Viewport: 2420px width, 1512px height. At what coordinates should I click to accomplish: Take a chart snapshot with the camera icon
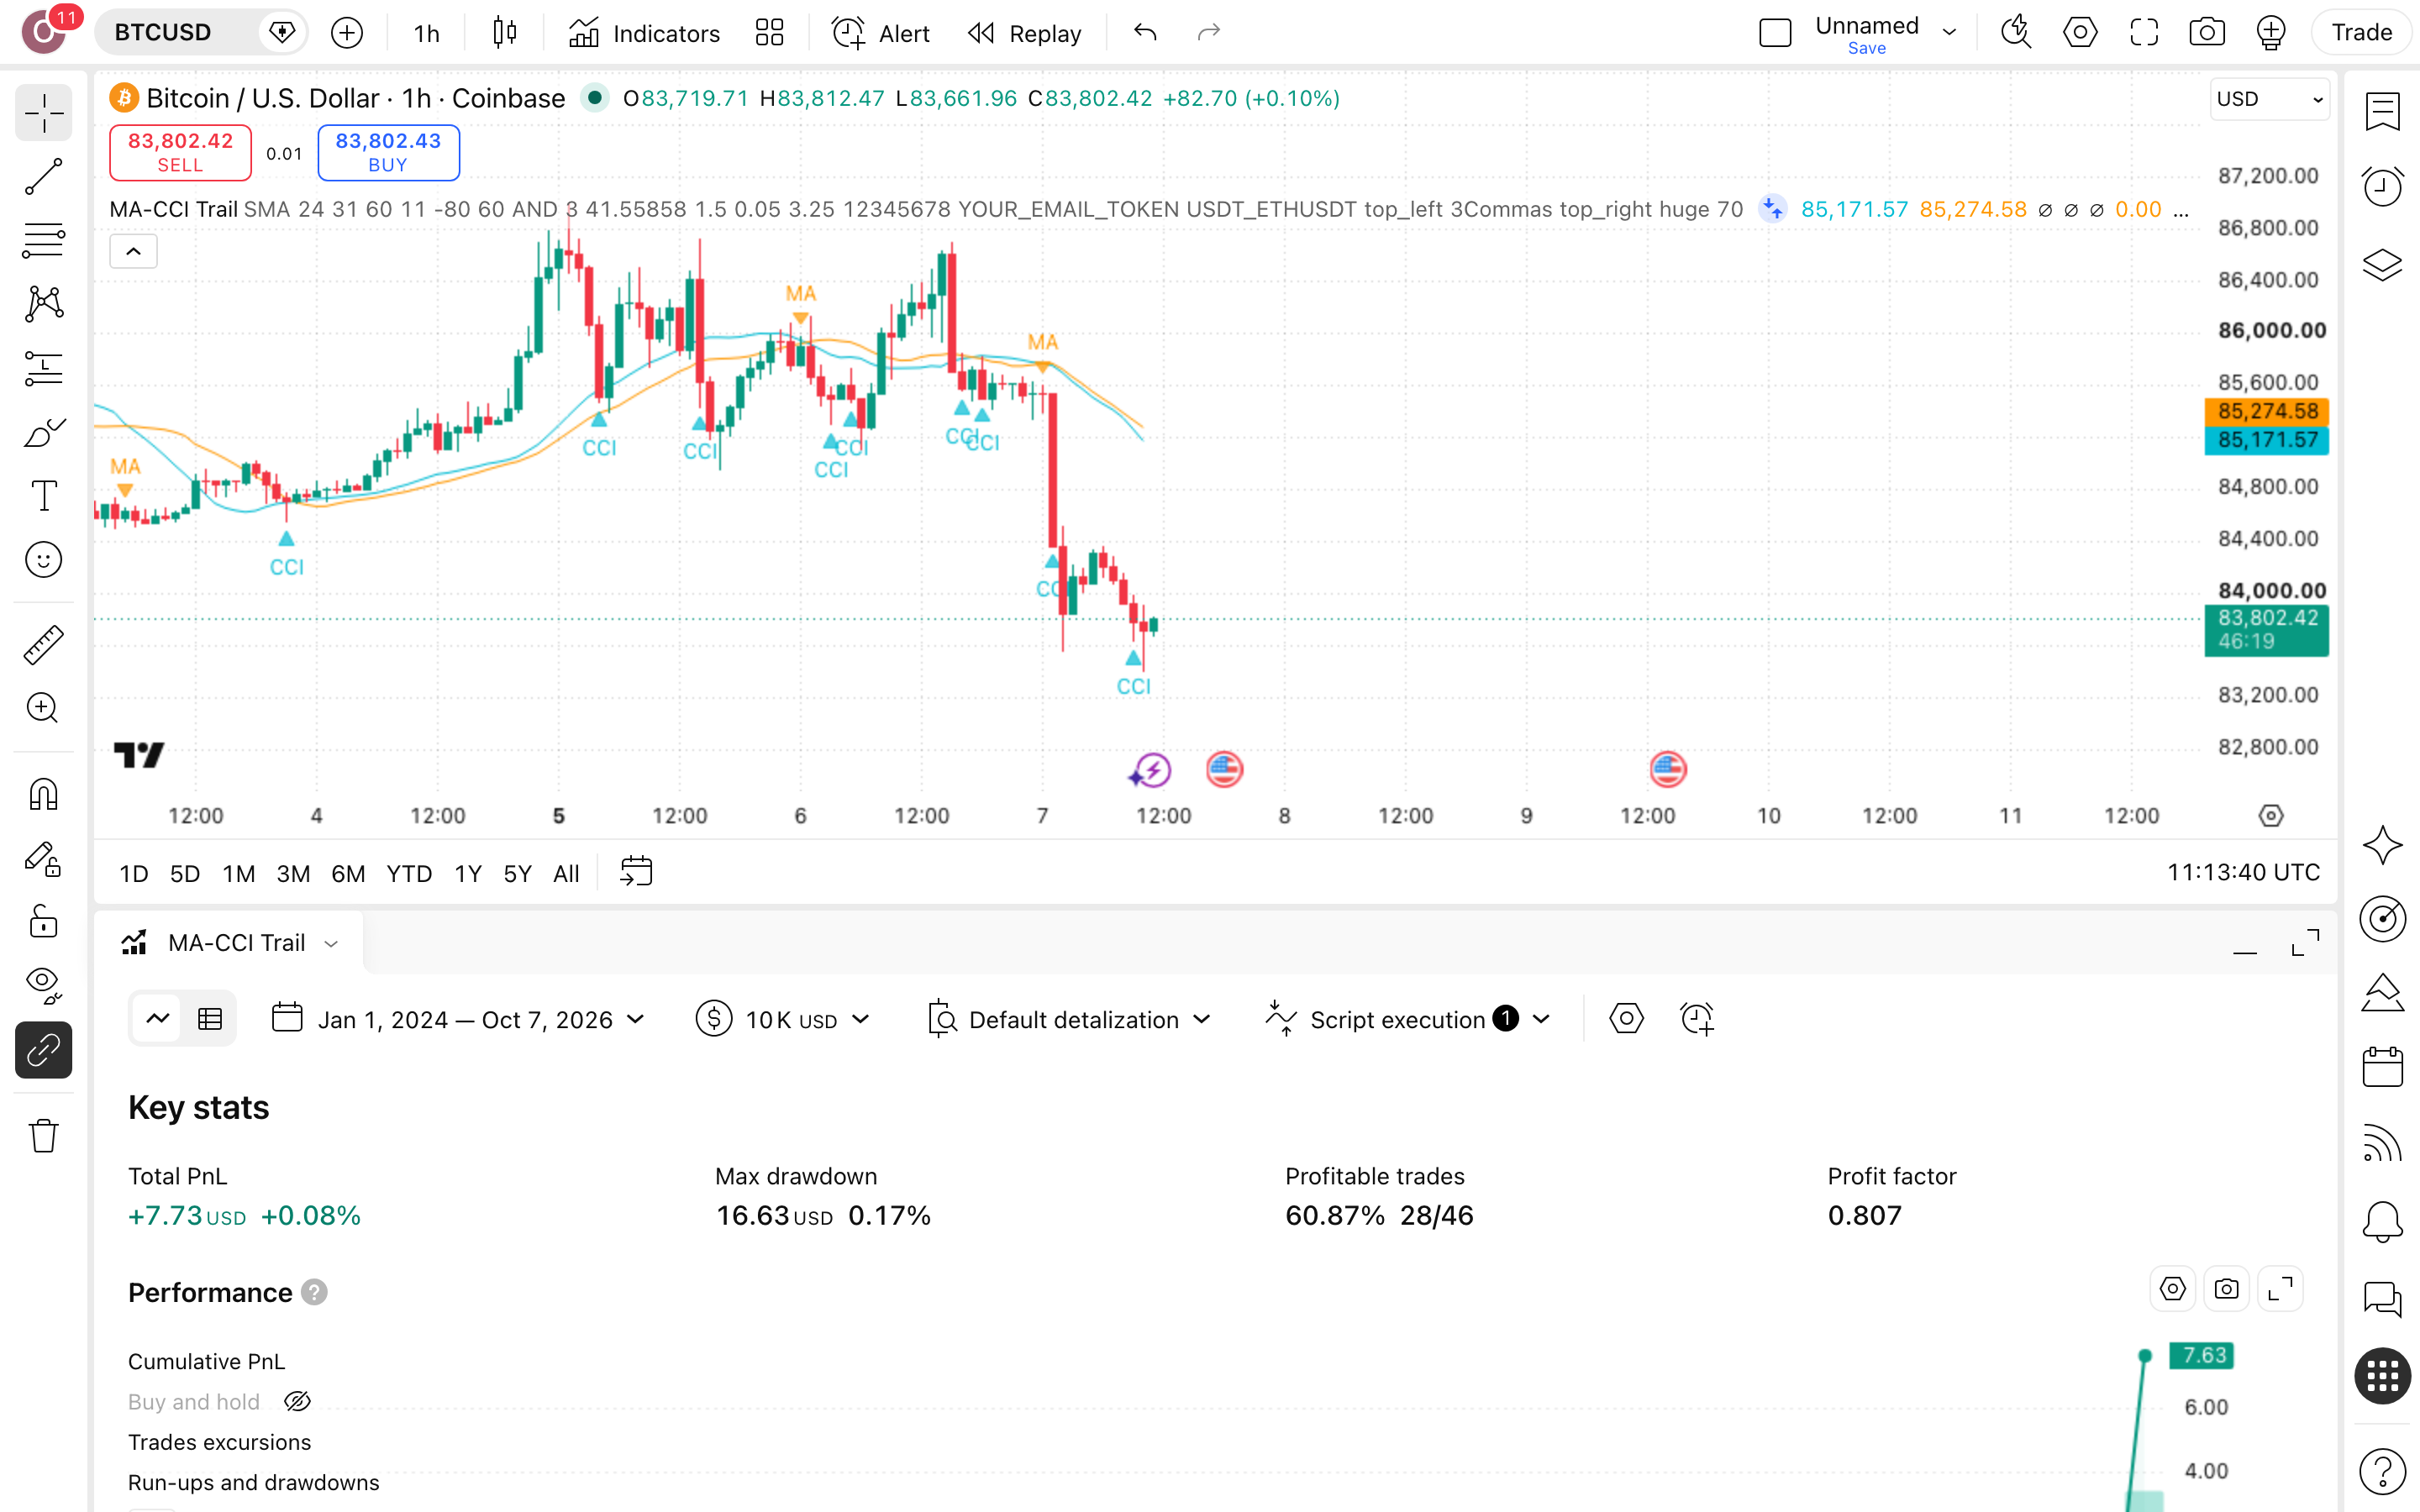(x=2207, y=33)
